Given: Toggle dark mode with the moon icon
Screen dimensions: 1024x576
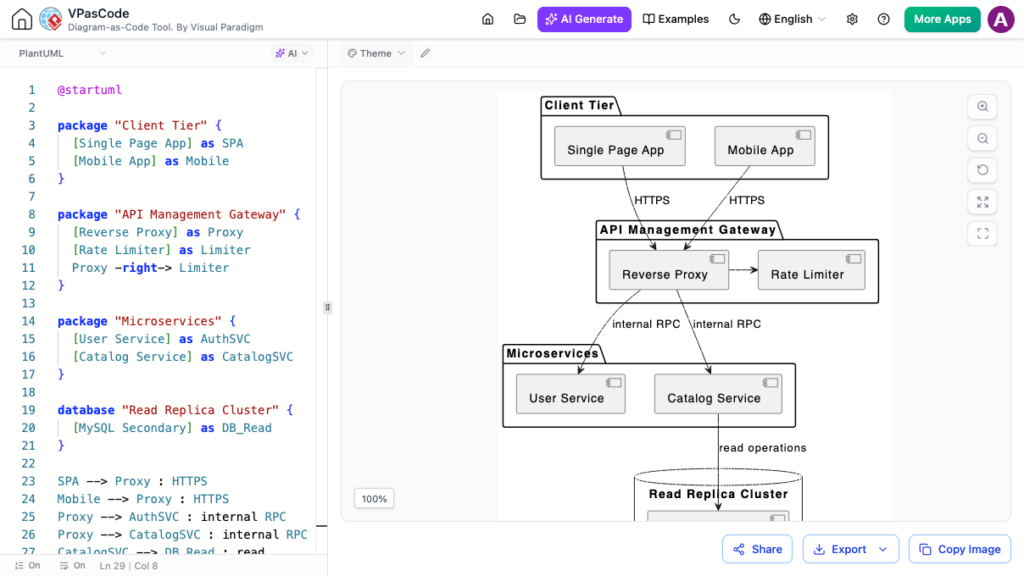Looking at the screenshot, I should [x=734, y=19].
